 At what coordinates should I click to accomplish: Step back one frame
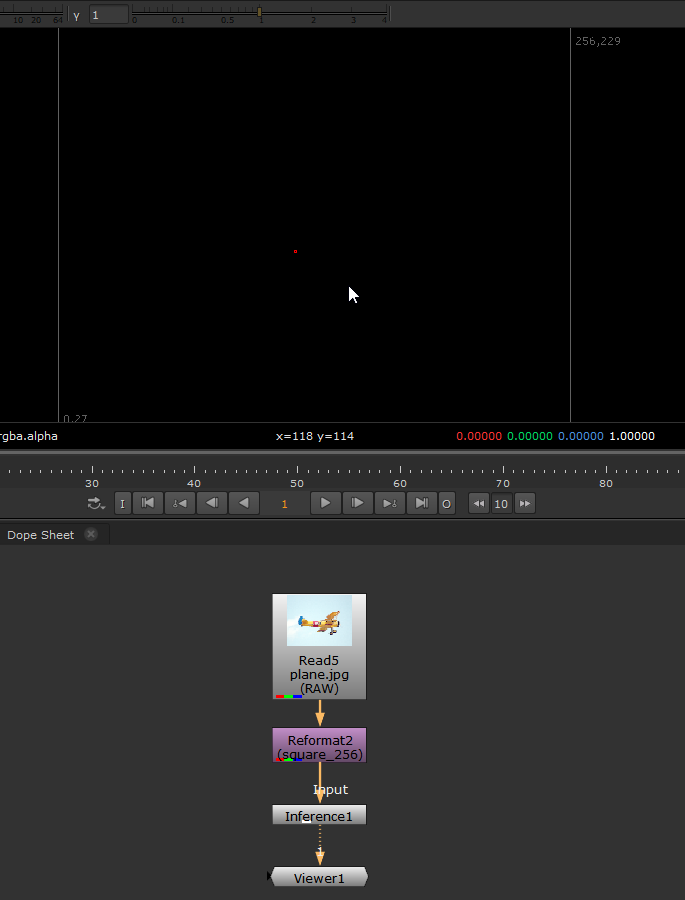point(211,503)
